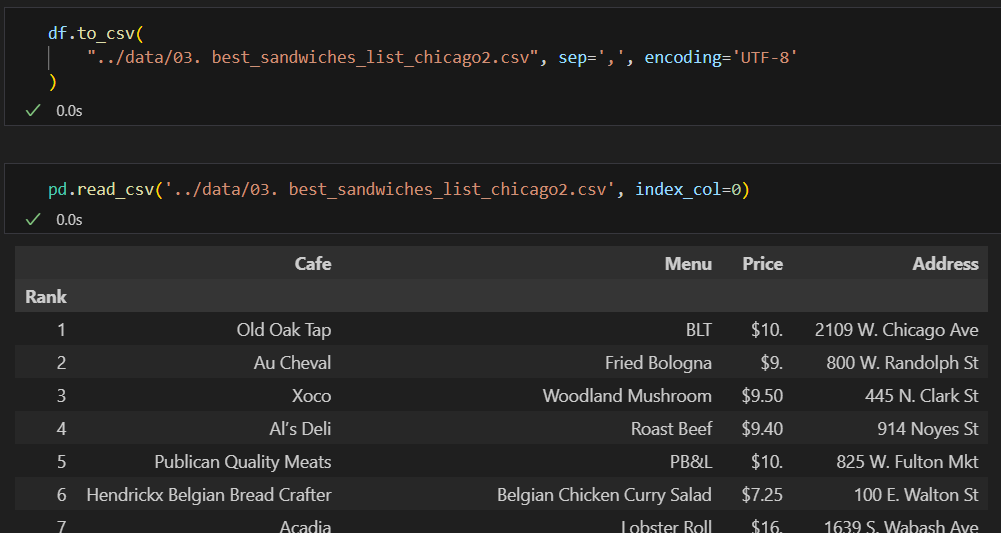Viewport: 1001px width, 533px height.
Task: Click '825 W. Fulton Mkt' address cell
Action: pyautogui.click(x=907, y=462)
